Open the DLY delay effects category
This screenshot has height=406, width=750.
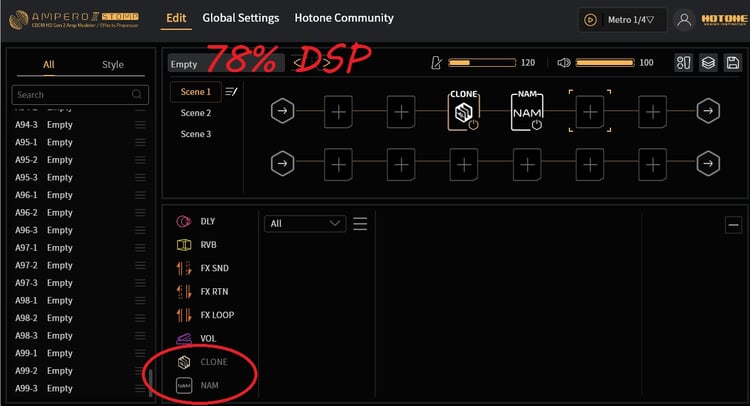click(x=196, y=221)
